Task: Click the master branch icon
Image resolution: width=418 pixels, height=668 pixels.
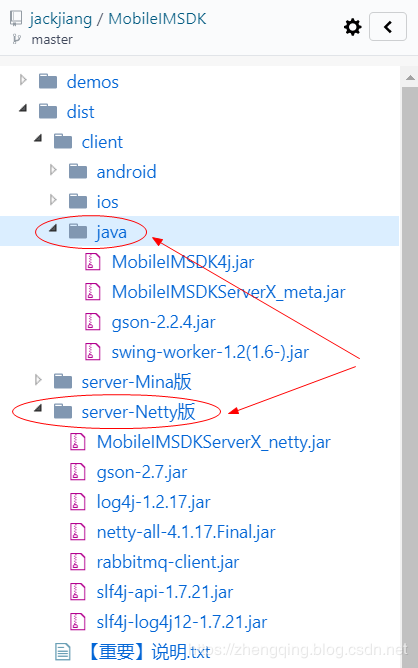Action: click(17, 39)
